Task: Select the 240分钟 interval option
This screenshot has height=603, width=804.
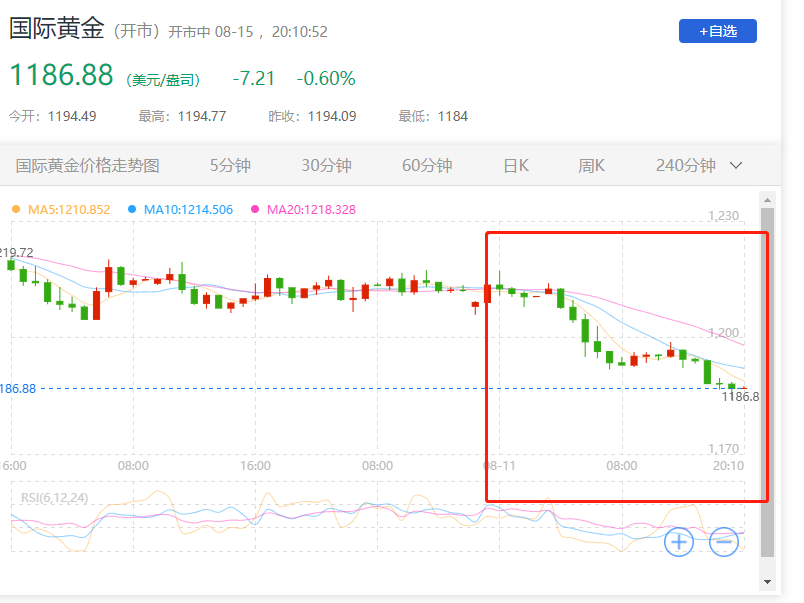Action: (686, 166)
